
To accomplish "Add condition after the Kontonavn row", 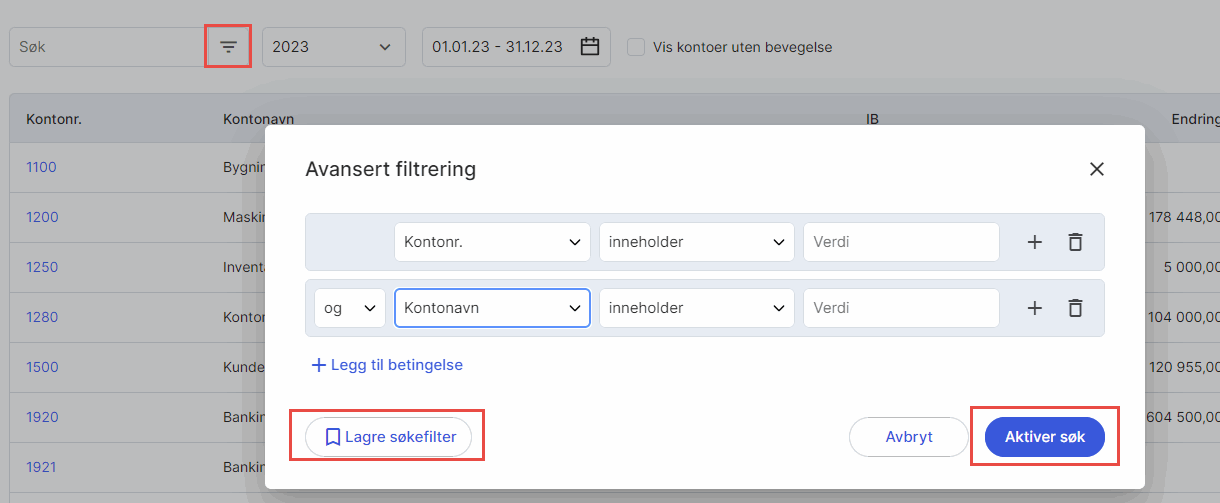I will pyautogui.click(x=1035, y=308).
